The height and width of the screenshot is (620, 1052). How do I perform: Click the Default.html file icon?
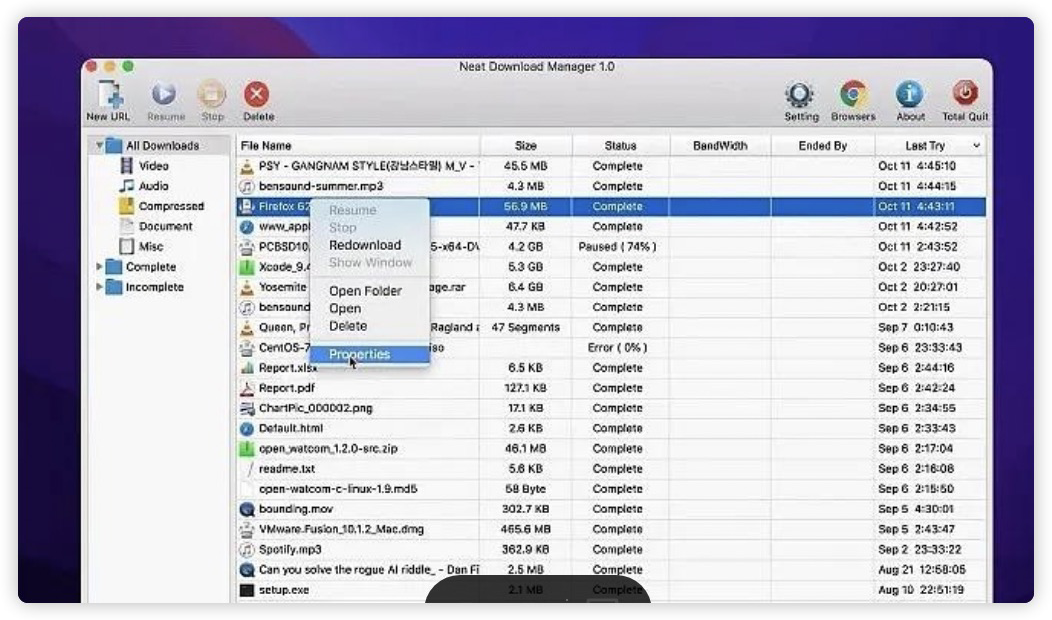coord(247,428)
